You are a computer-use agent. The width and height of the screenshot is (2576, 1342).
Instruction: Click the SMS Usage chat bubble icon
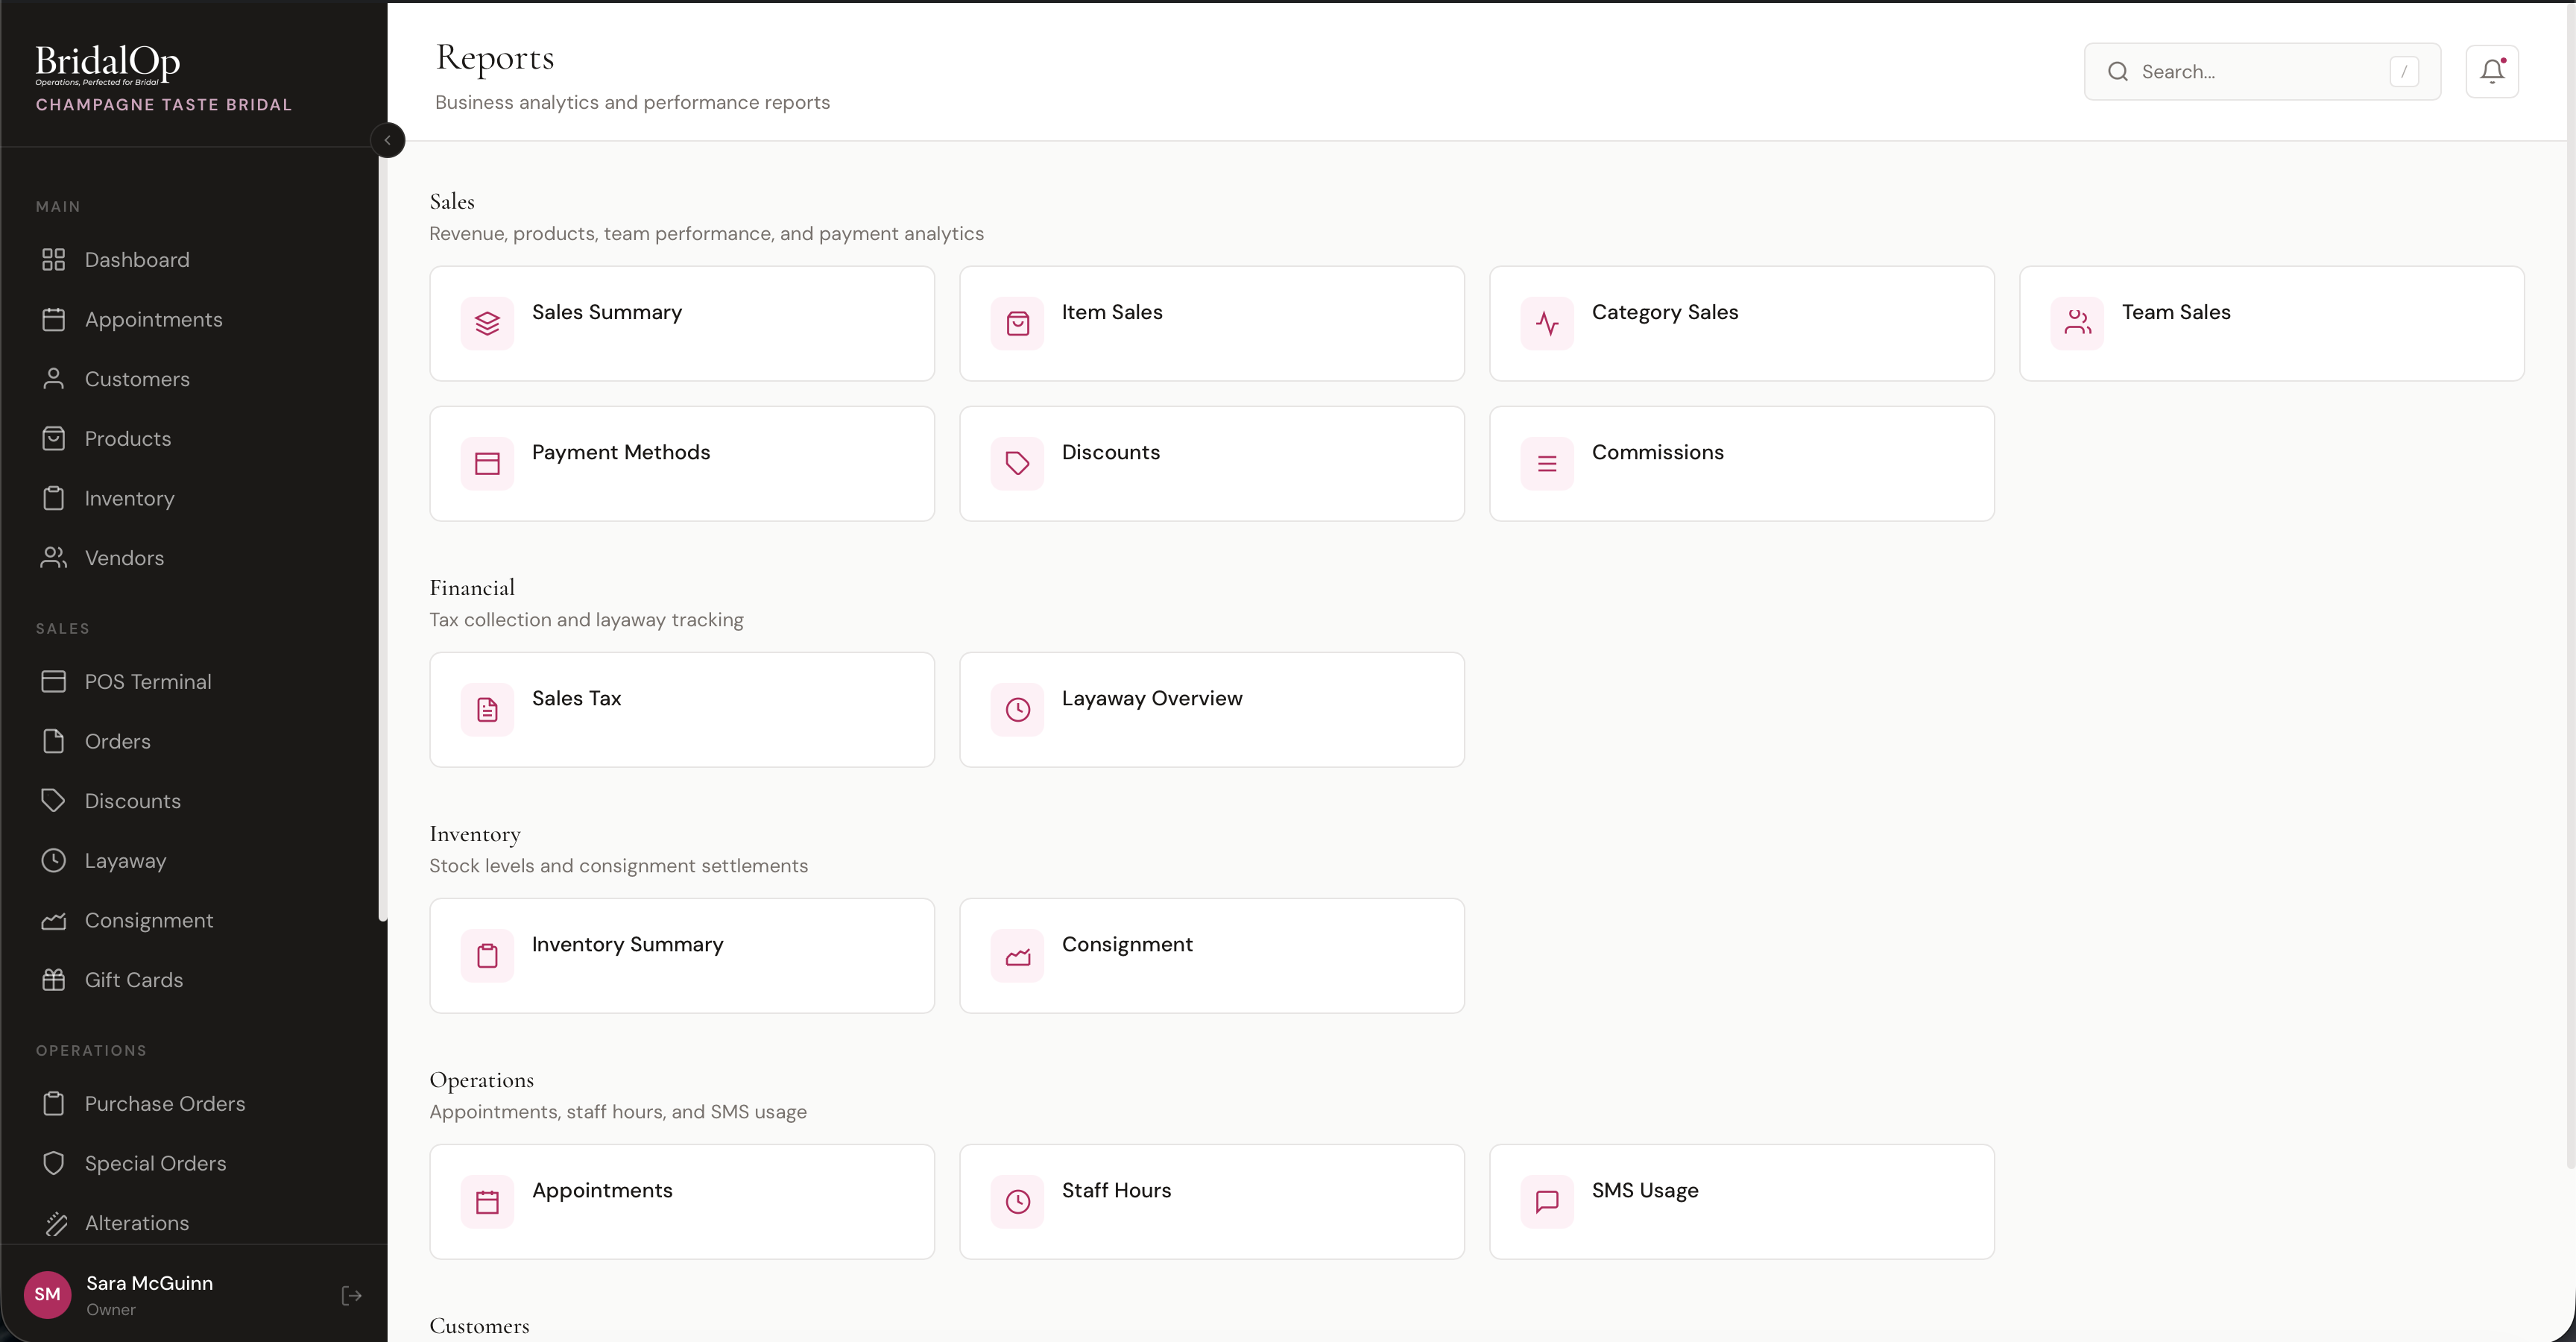[1546, 1201]
